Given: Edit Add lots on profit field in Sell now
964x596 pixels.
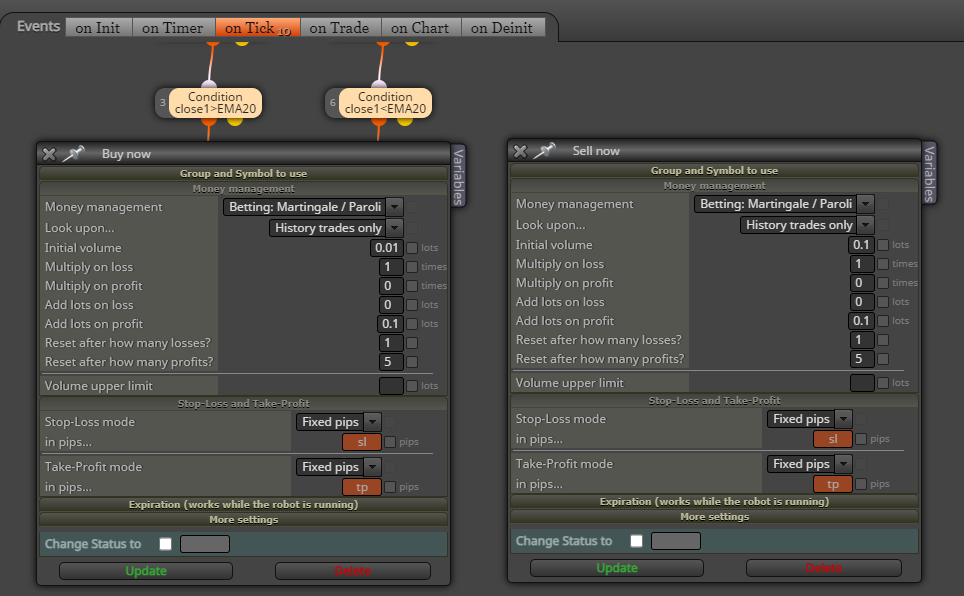Looking at the screenshot, I should 861,320.
